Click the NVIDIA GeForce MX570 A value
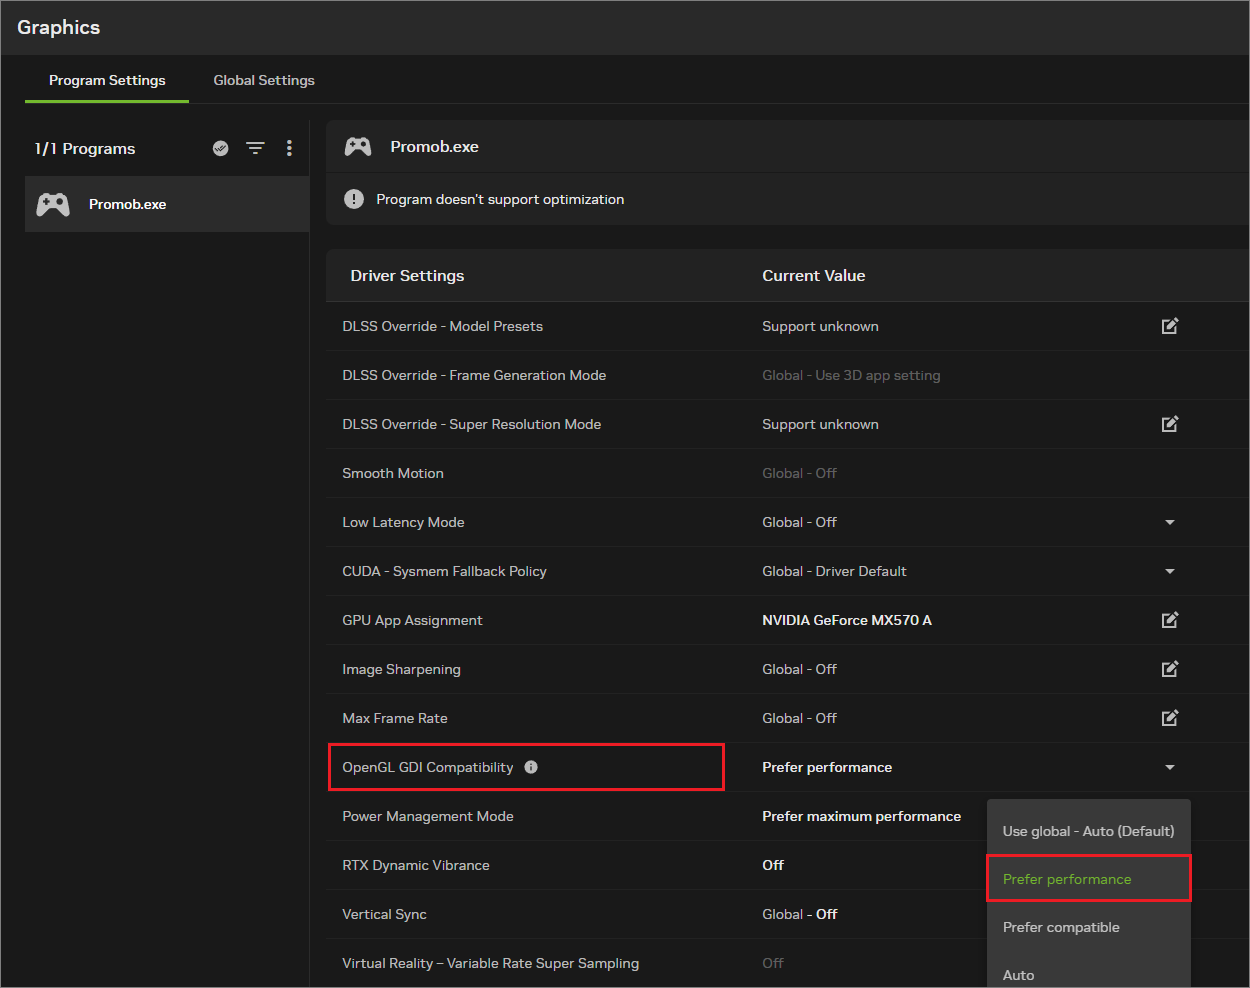This screenshot has height=988, width=1250. pos(847,620)
